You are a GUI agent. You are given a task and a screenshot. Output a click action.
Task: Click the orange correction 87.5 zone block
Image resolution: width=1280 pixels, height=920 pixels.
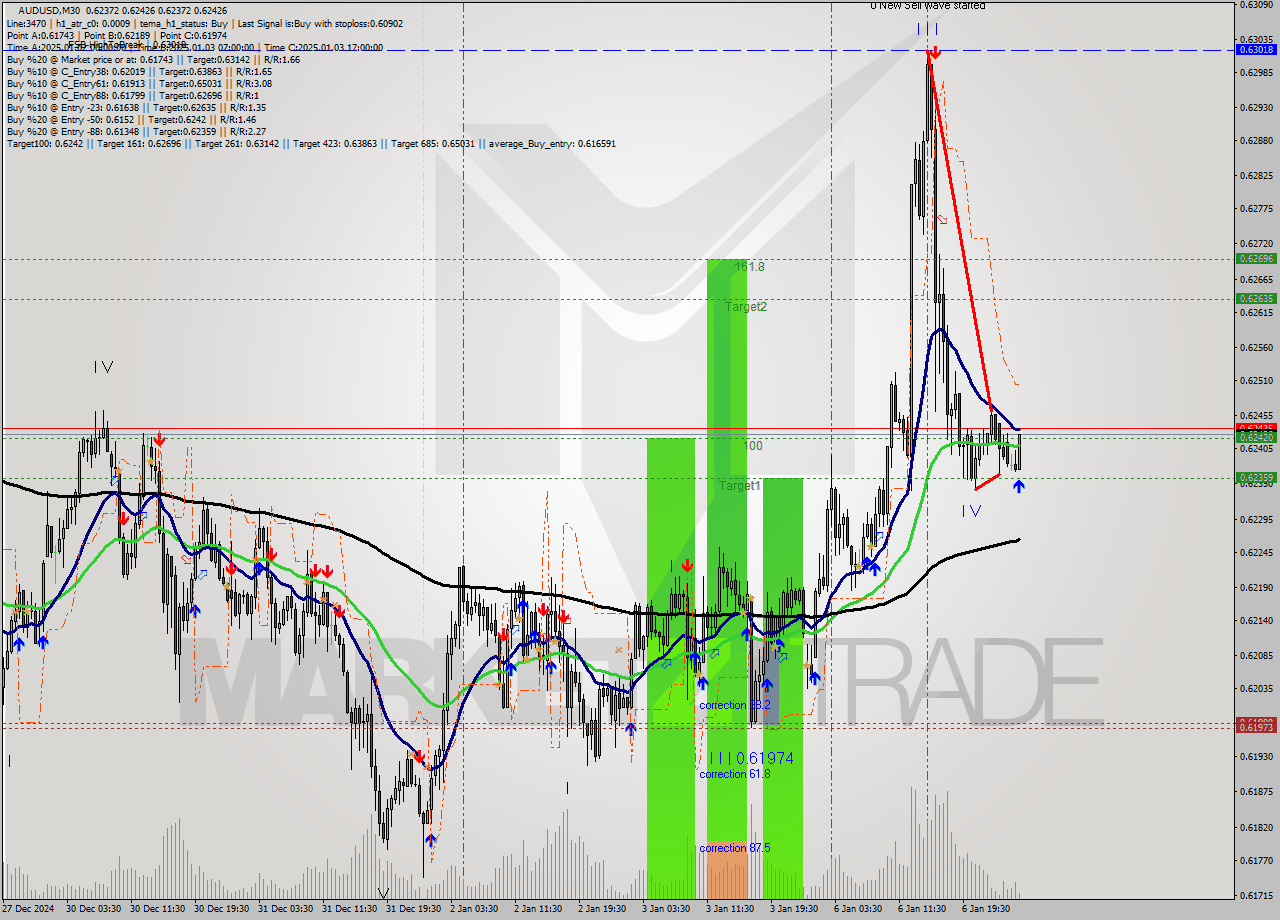[727, 870]
